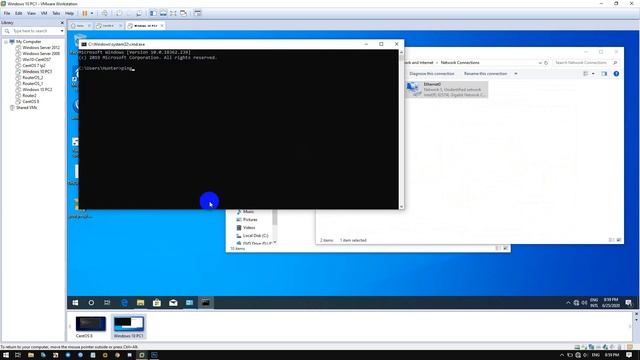Open File Explorer from guest taskbar
Screen dimensions: 640x360
click(x=140, y=303)
